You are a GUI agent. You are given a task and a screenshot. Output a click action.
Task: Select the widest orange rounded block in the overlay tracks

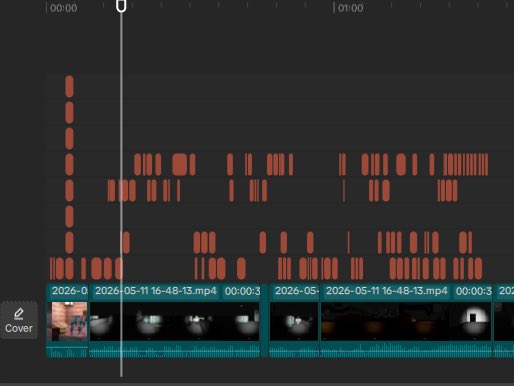click(x=179, y=164)
